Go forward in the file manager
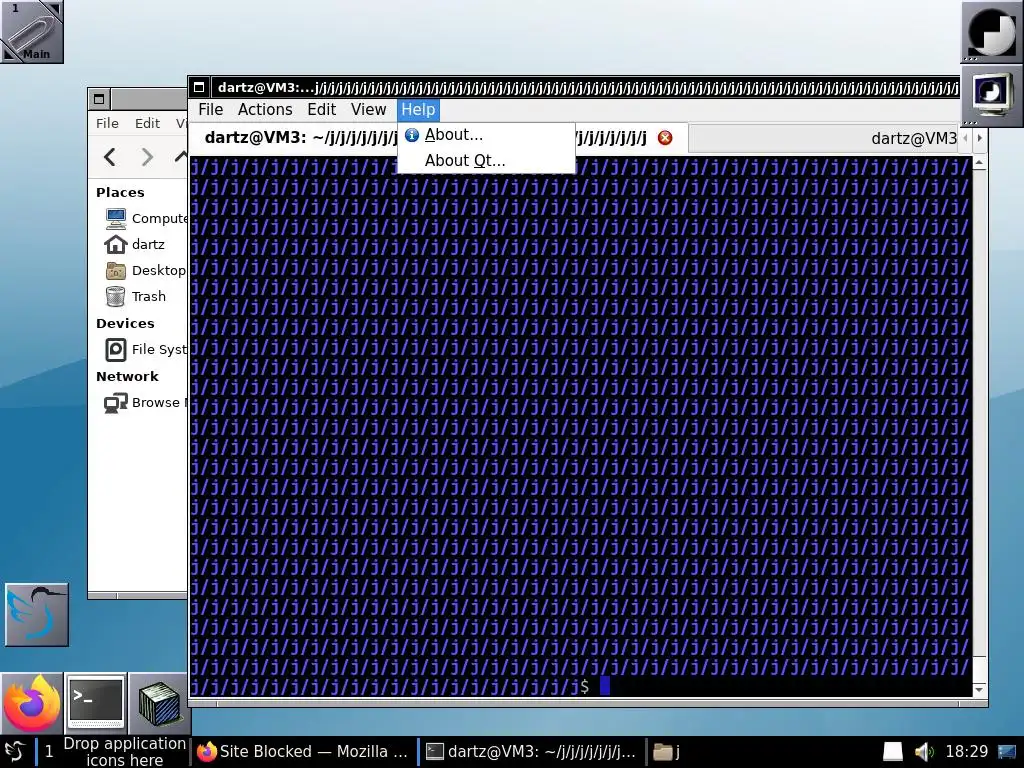 pos(147,157)
